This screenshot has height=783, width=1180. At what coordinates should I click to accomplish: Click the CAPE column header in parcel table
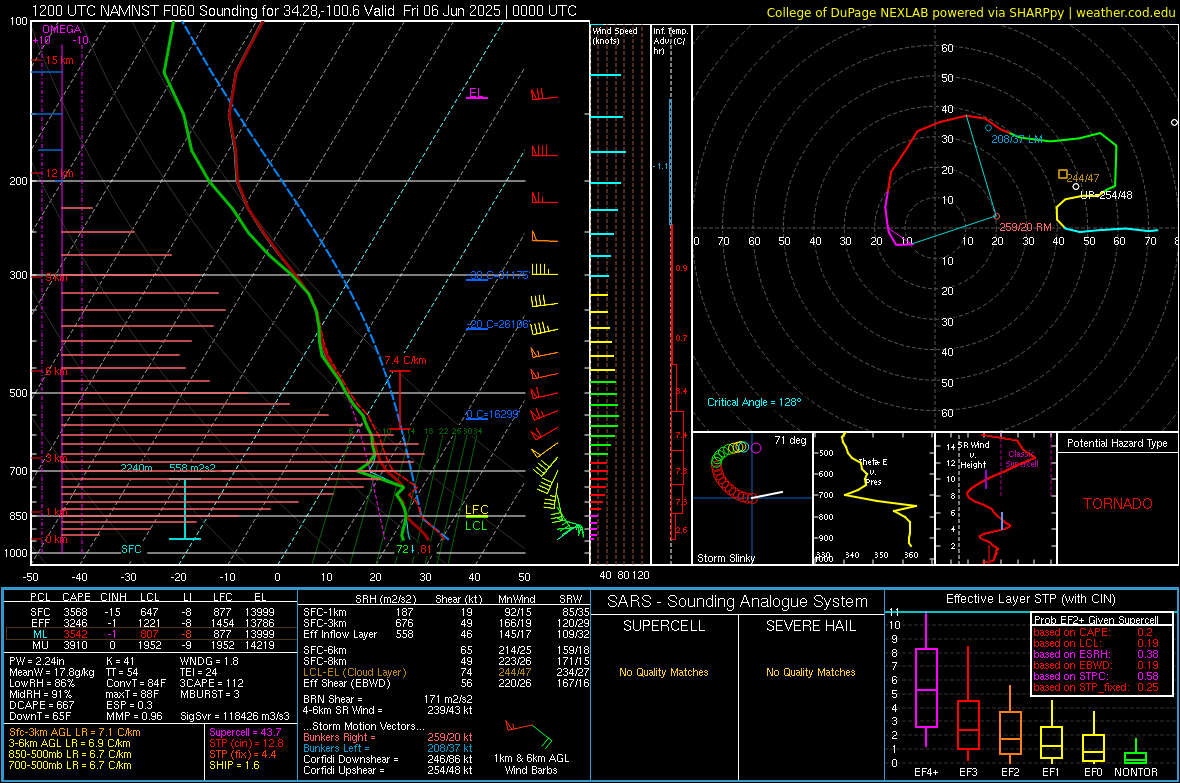(76, 597)
